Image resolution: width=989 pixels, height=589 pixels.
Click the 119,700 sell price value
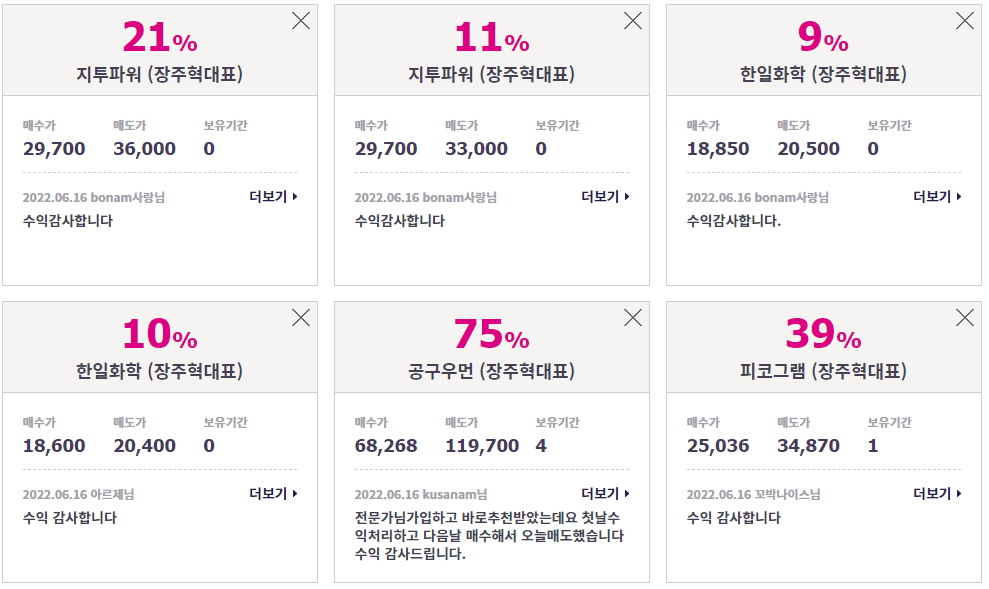click(482, 446)
